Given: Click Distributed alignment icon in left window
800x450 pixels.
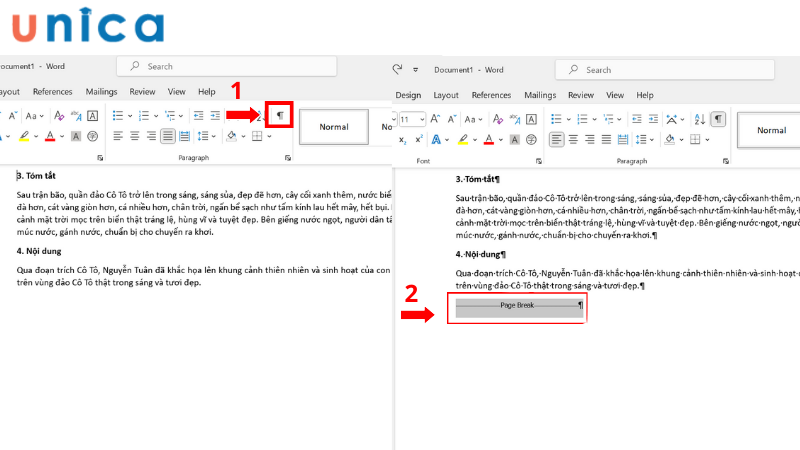Looking at the screenshot, I should [x=184, y=136].
